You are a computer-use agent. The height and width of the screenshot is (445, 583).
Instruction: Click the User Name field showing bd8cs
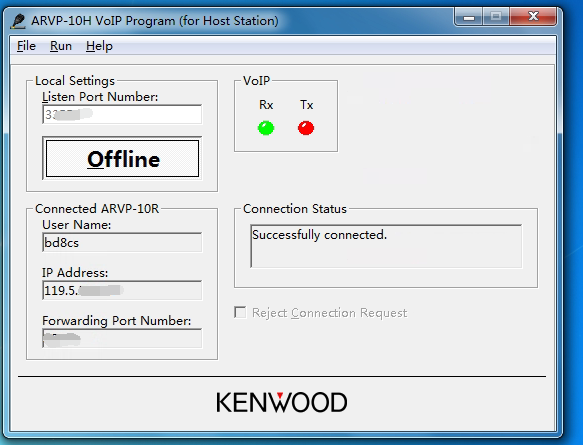[122, 242]
